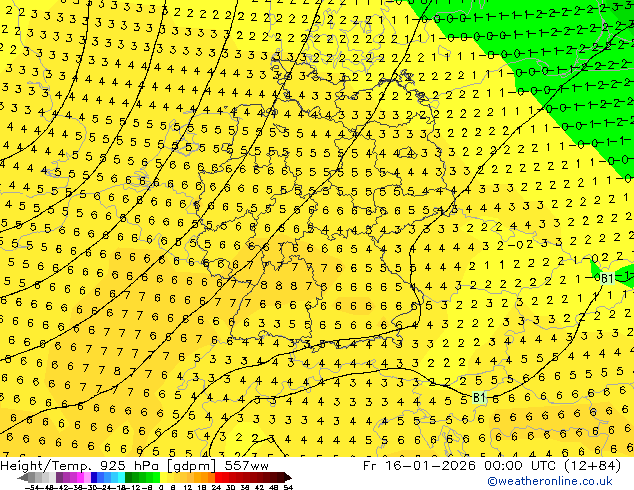The width and height of the screenshot is (634, 490).
Task: Select the B1 contour label beside the green patch
Action: pos(607,279)
